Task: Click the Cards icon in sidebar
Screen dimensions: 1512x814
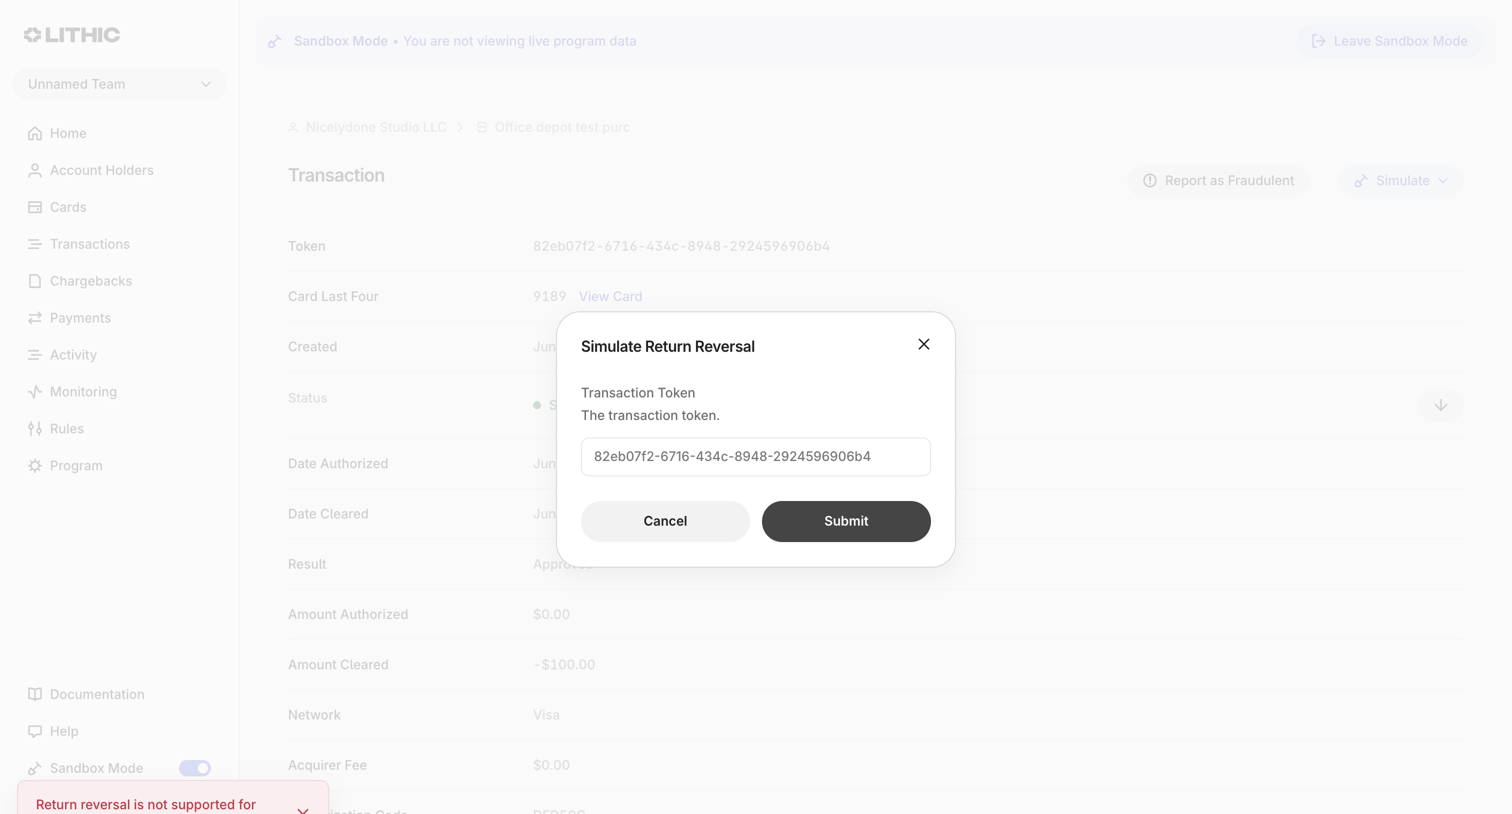Action: (x=35, y=207)
